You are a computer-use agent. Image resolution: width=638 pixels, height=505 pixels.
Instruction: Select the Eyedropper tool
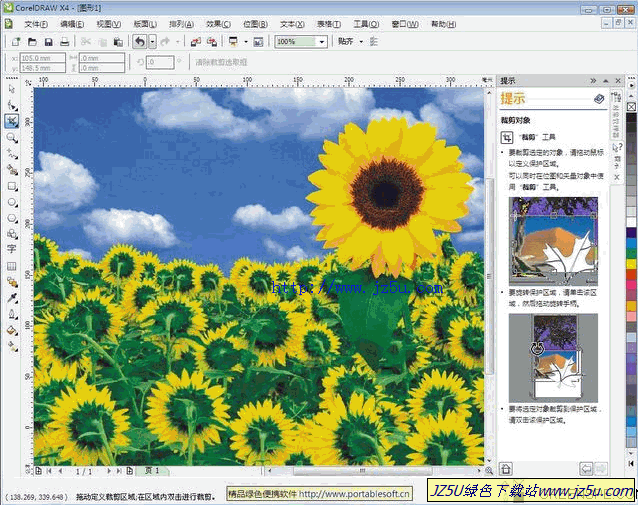click(x=12, y=297)
